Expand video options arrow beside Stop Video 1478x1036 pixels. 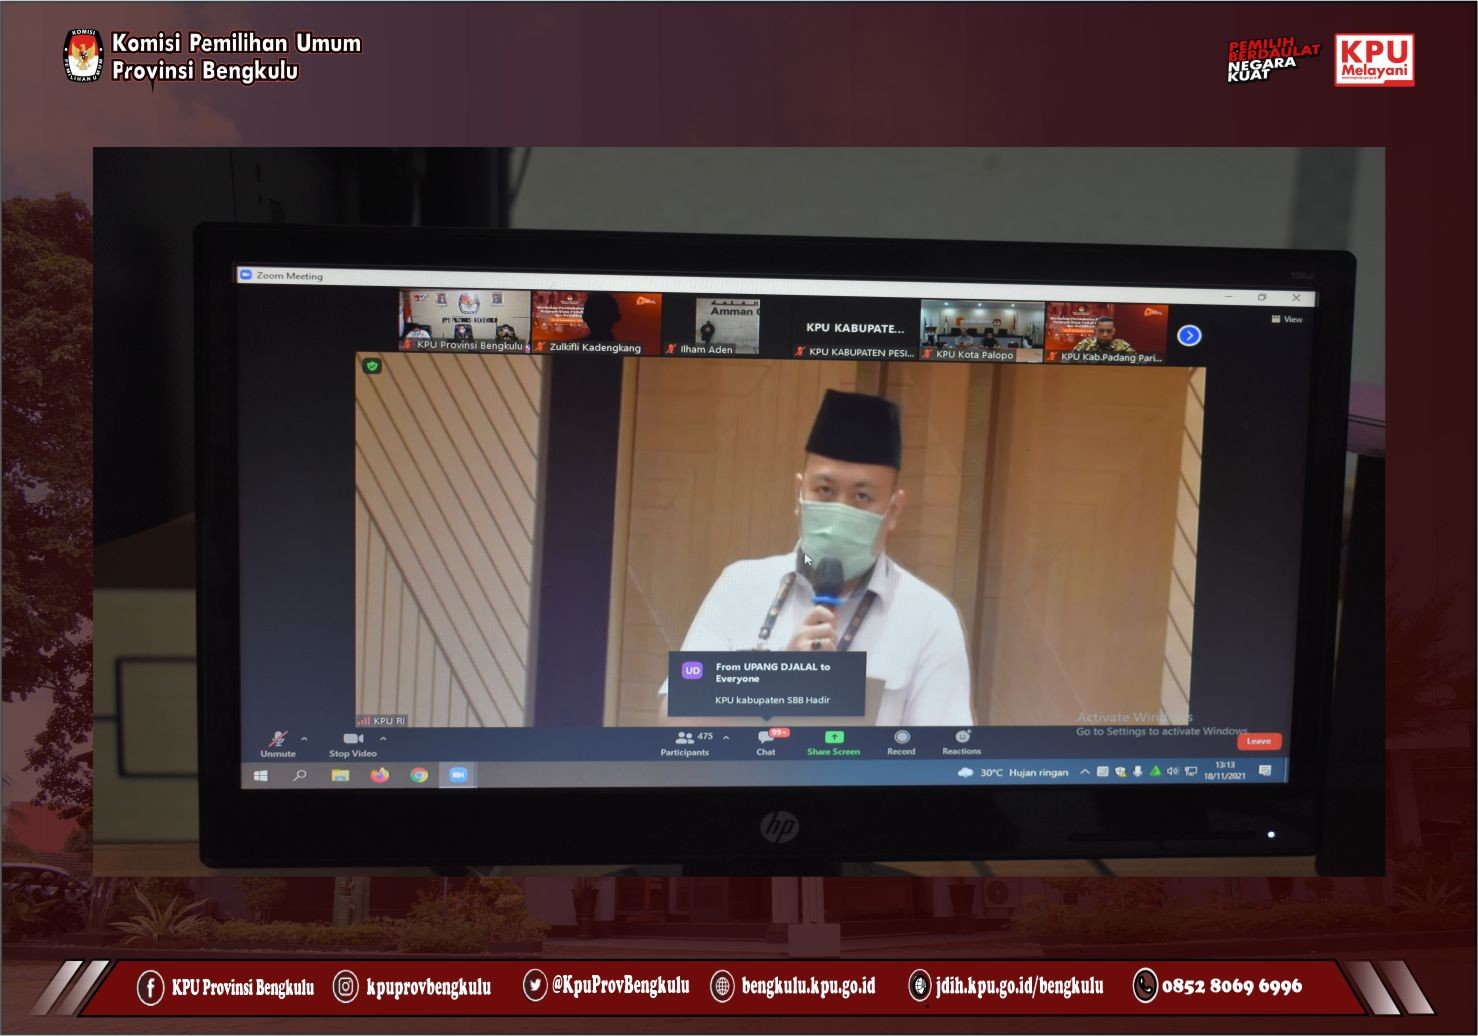point(383,739)
